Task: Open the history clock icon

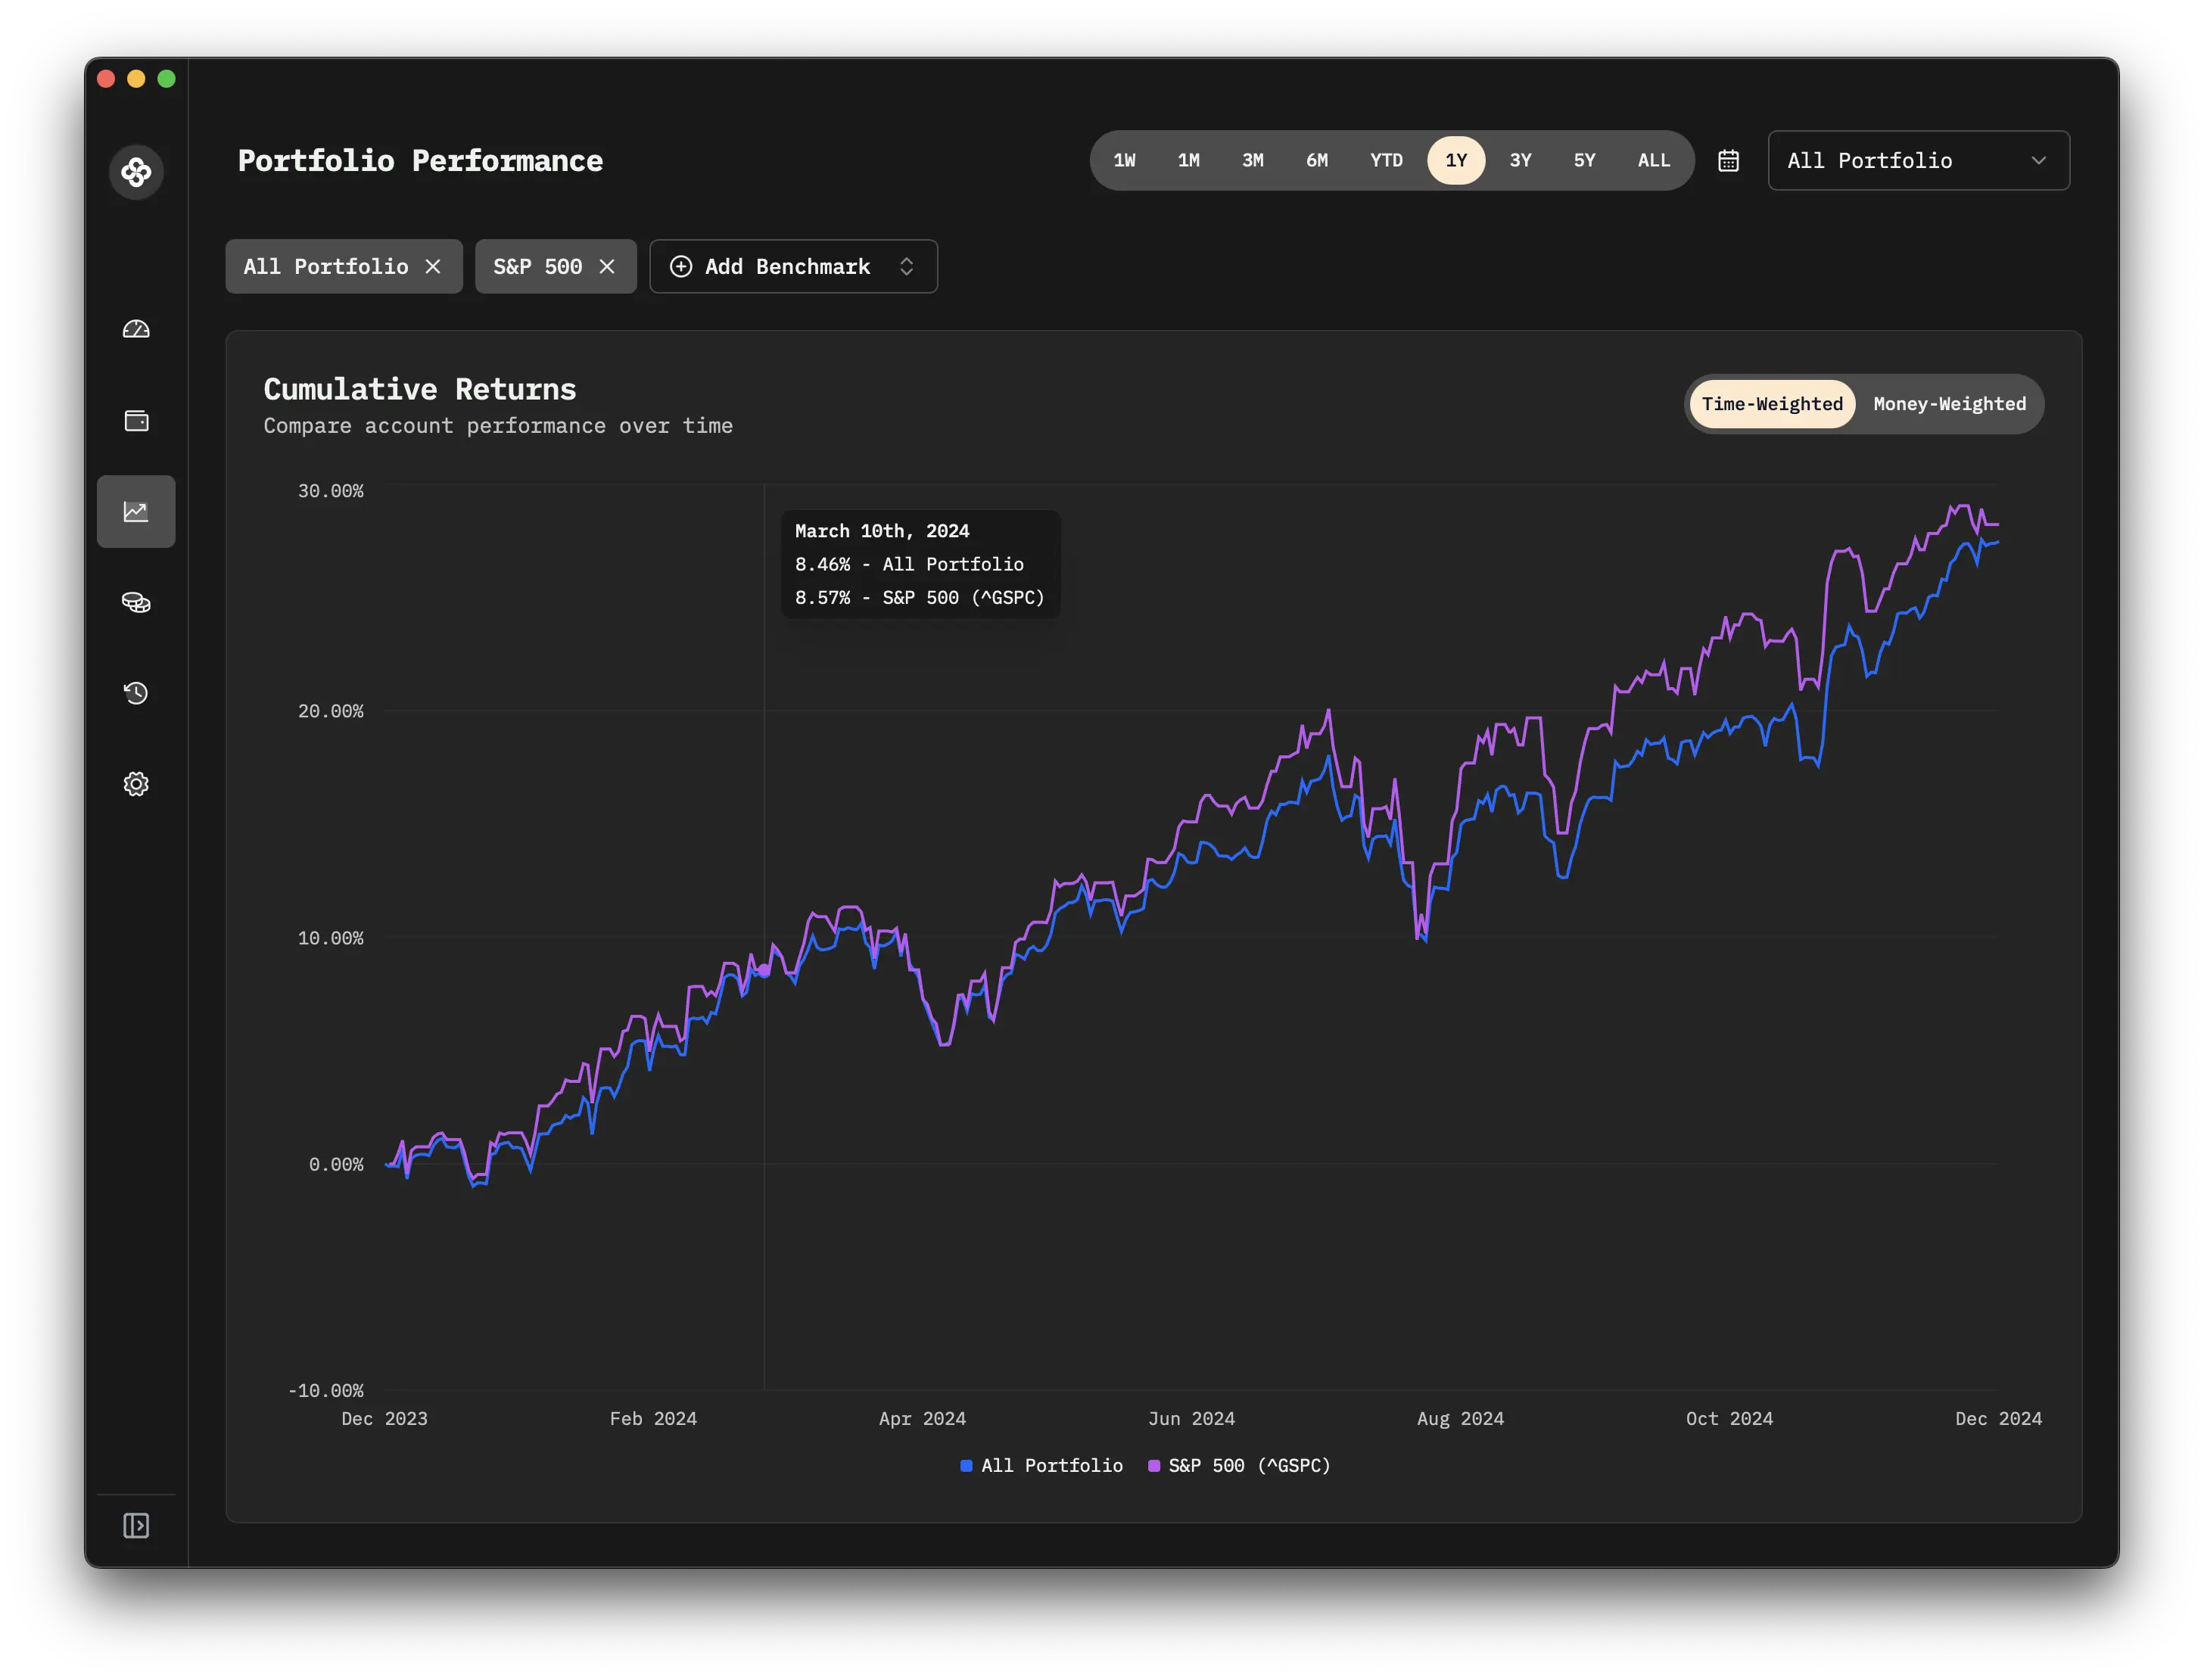Action: (136, 693)
